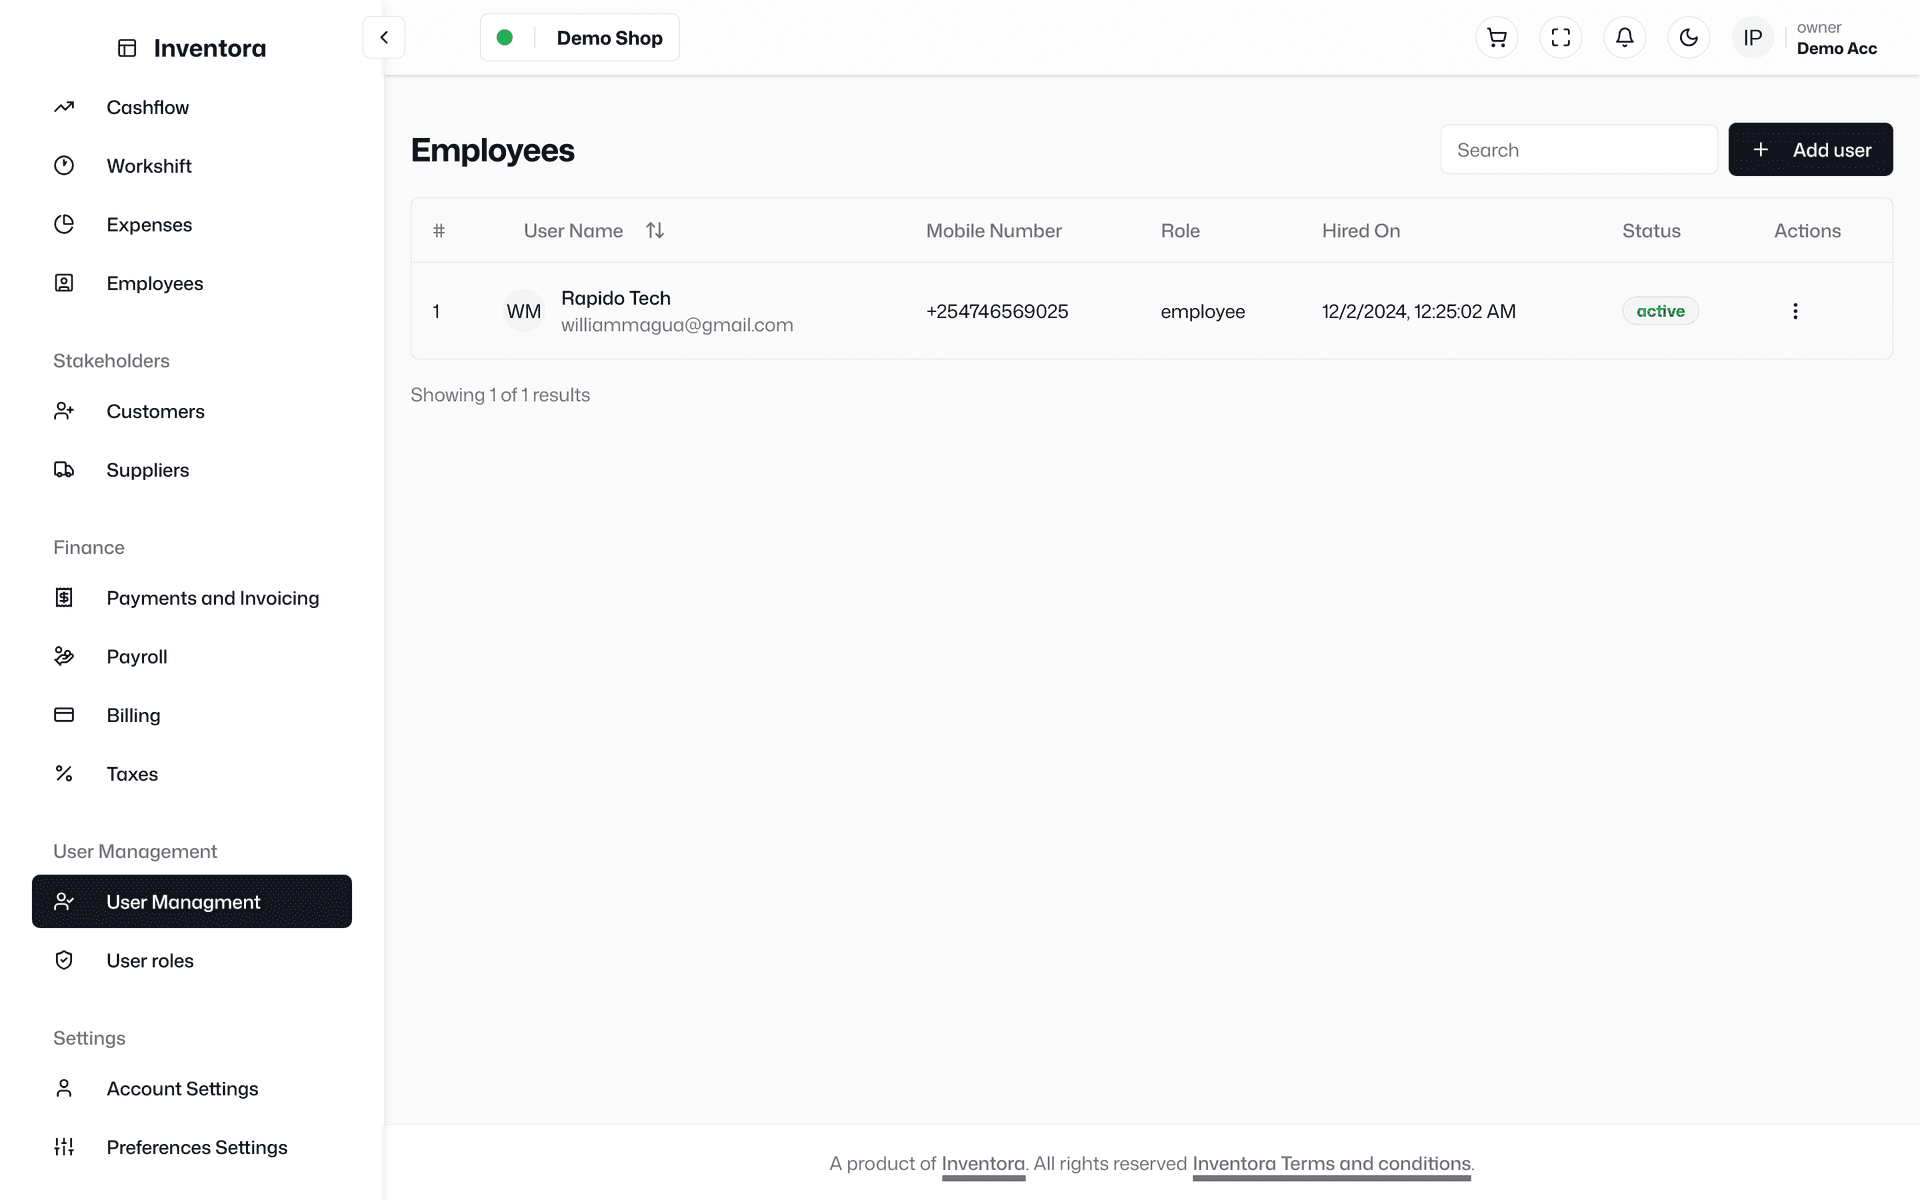Click the IP user avatar
The image size is (1920, 1200).
[1753, 38]
